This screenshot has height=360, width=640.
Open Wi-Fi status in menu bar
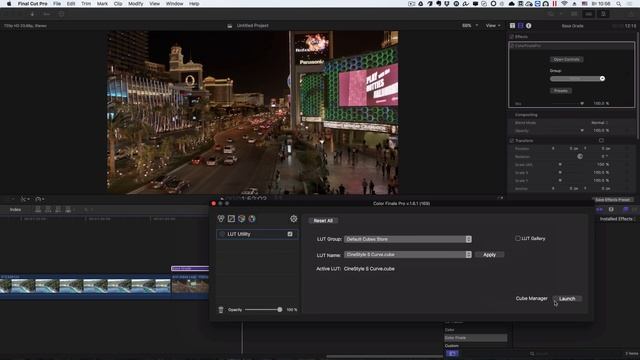coord(564,4)
